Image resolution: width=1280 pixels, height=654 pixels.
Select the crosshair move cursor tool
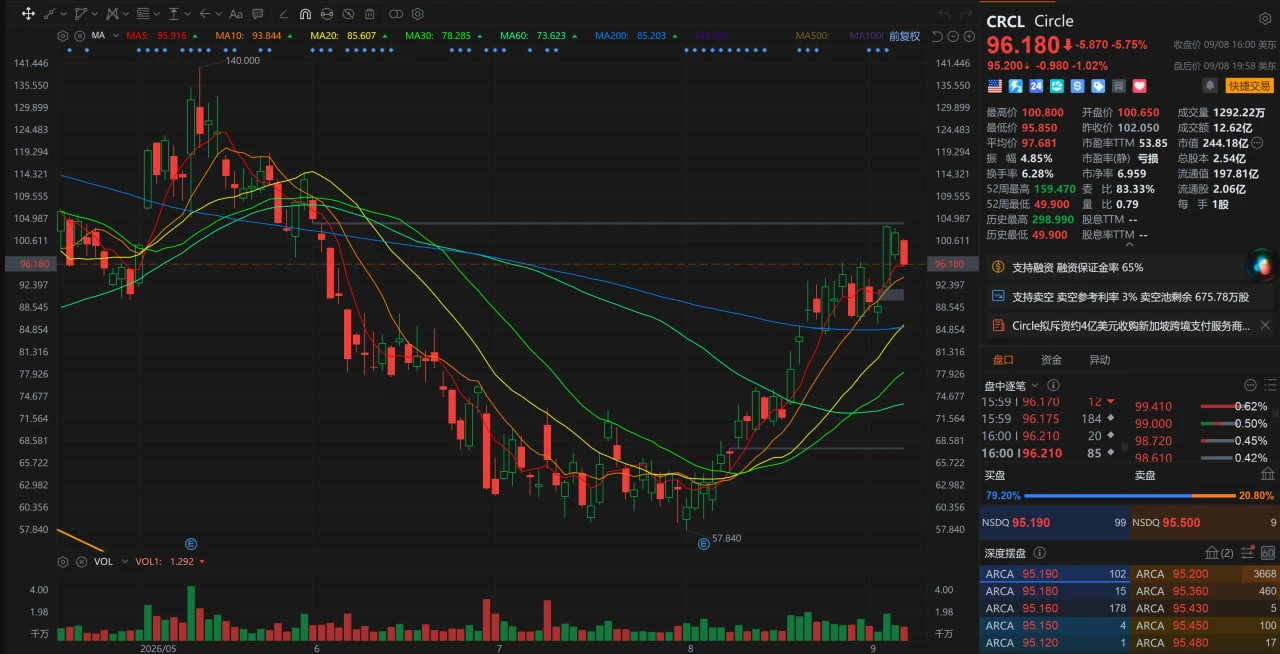[x=28, y=14]
